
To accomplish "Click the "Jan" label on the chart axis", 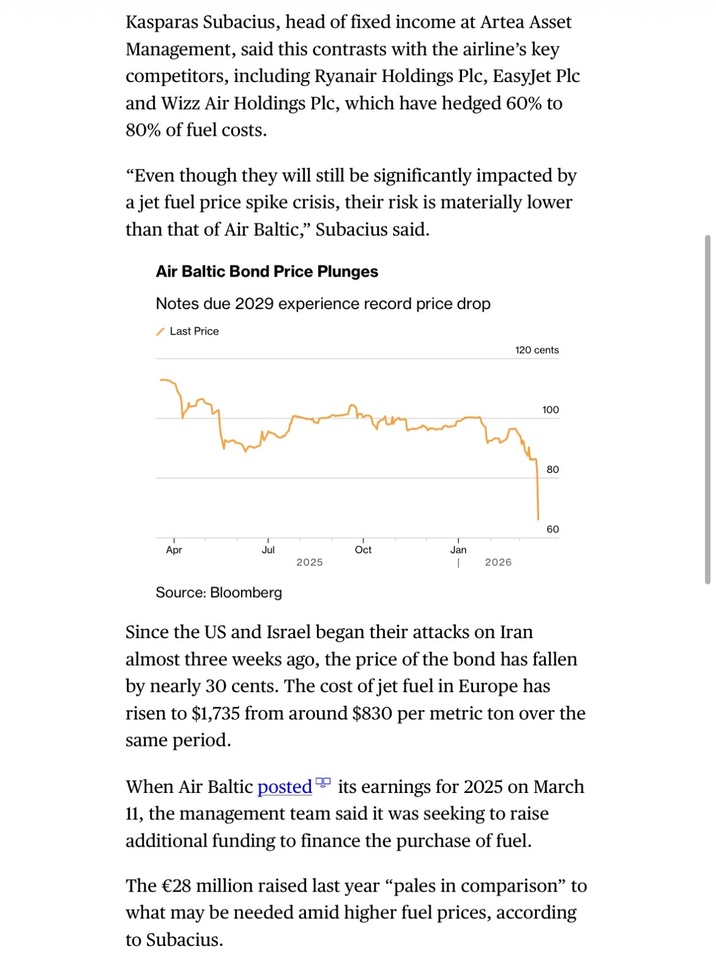I will [x=458, y=550].
